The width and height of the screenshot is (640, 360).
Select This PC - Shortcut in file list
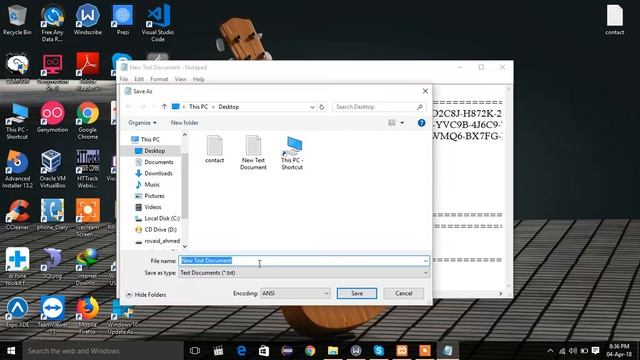click(x=292, y=153)
